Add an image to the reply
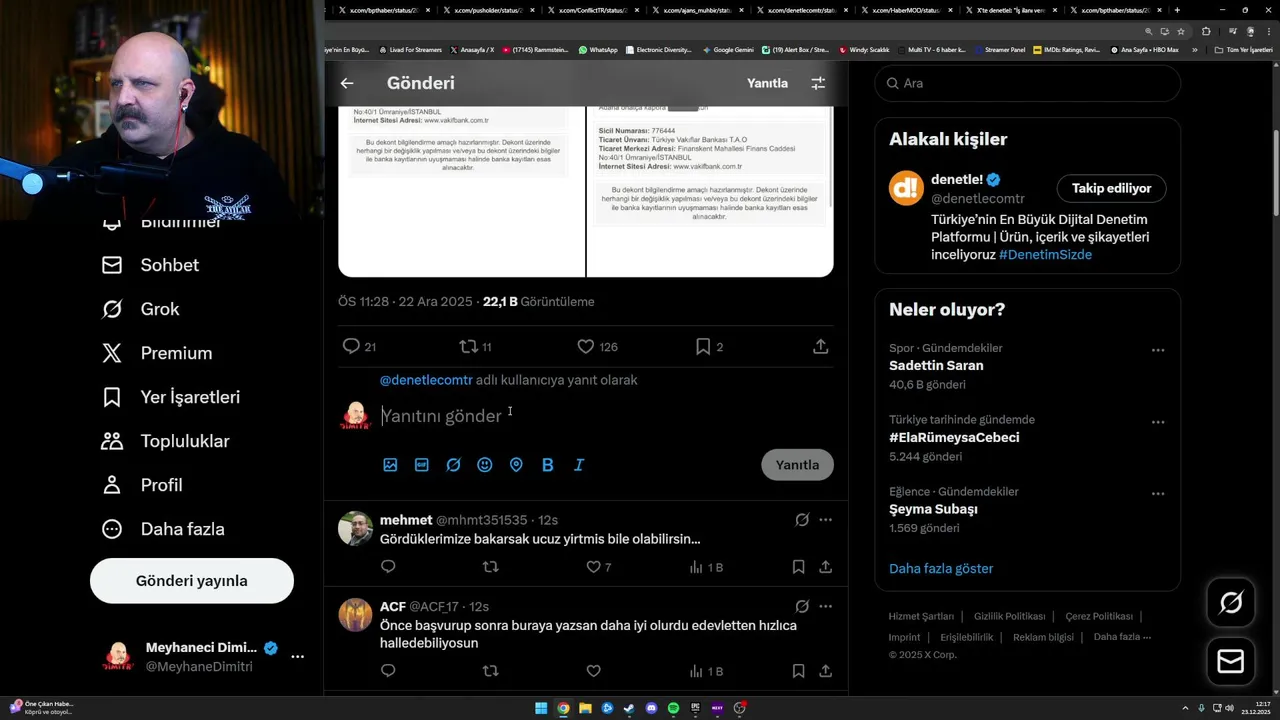 390,465
